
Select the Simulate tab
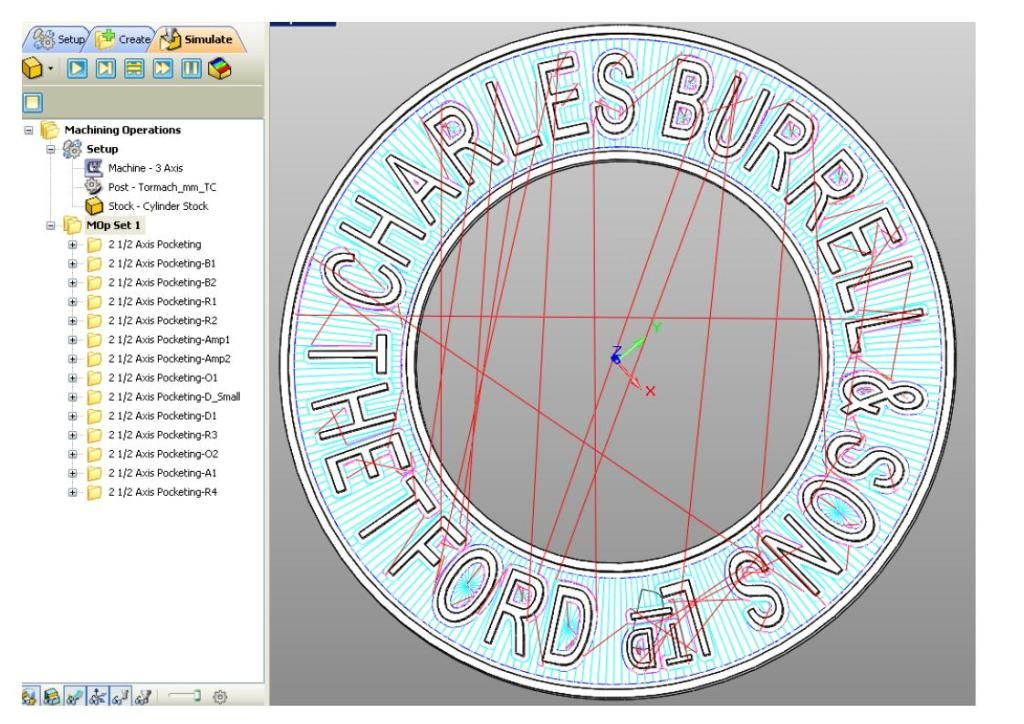[197, 39]
